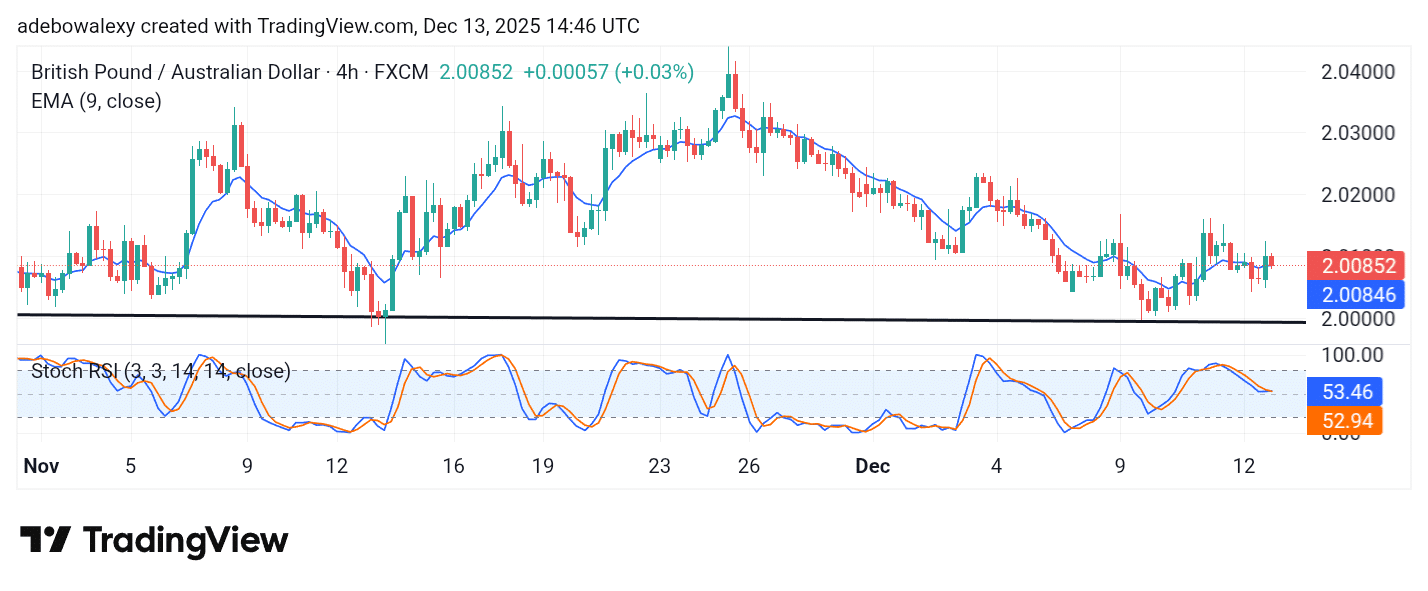Click the TradingView wordmark link
The width and height of the screenshot is (1428, 591).
click(185, 540)
